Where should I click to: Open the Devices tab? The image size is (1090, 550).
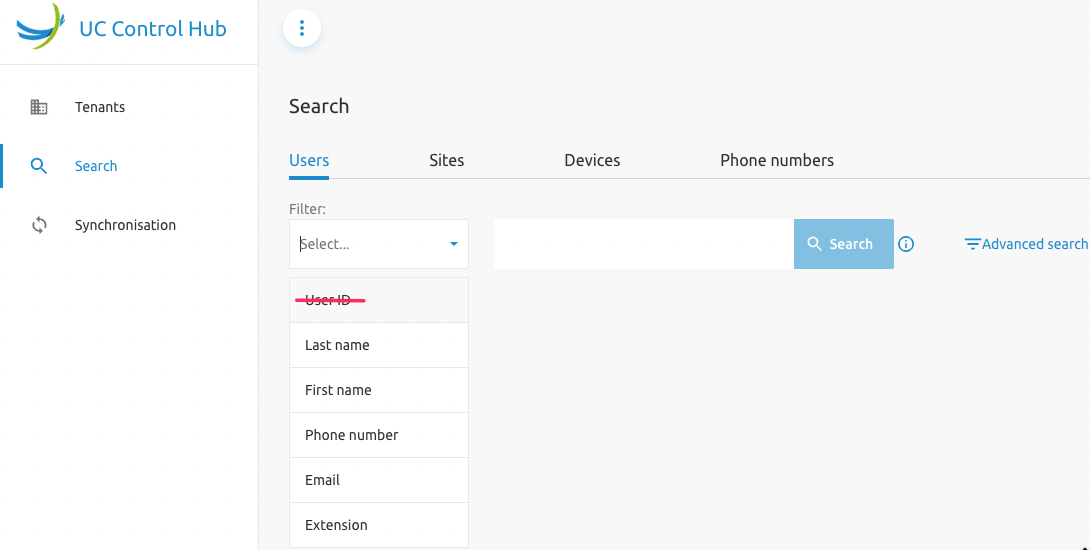592,160
